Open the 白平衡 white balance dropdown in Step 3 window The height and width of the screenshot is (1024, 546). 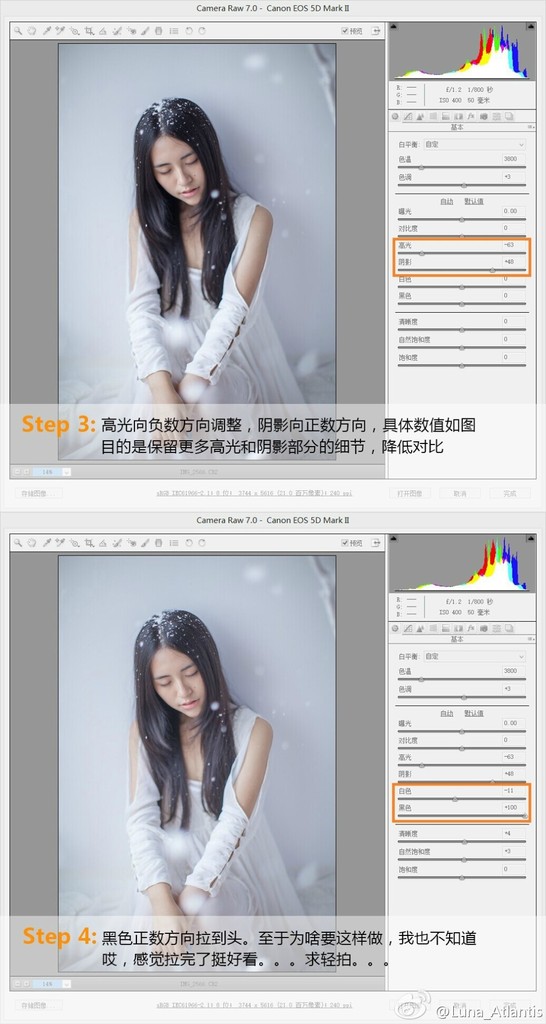(x=475, y=144)
